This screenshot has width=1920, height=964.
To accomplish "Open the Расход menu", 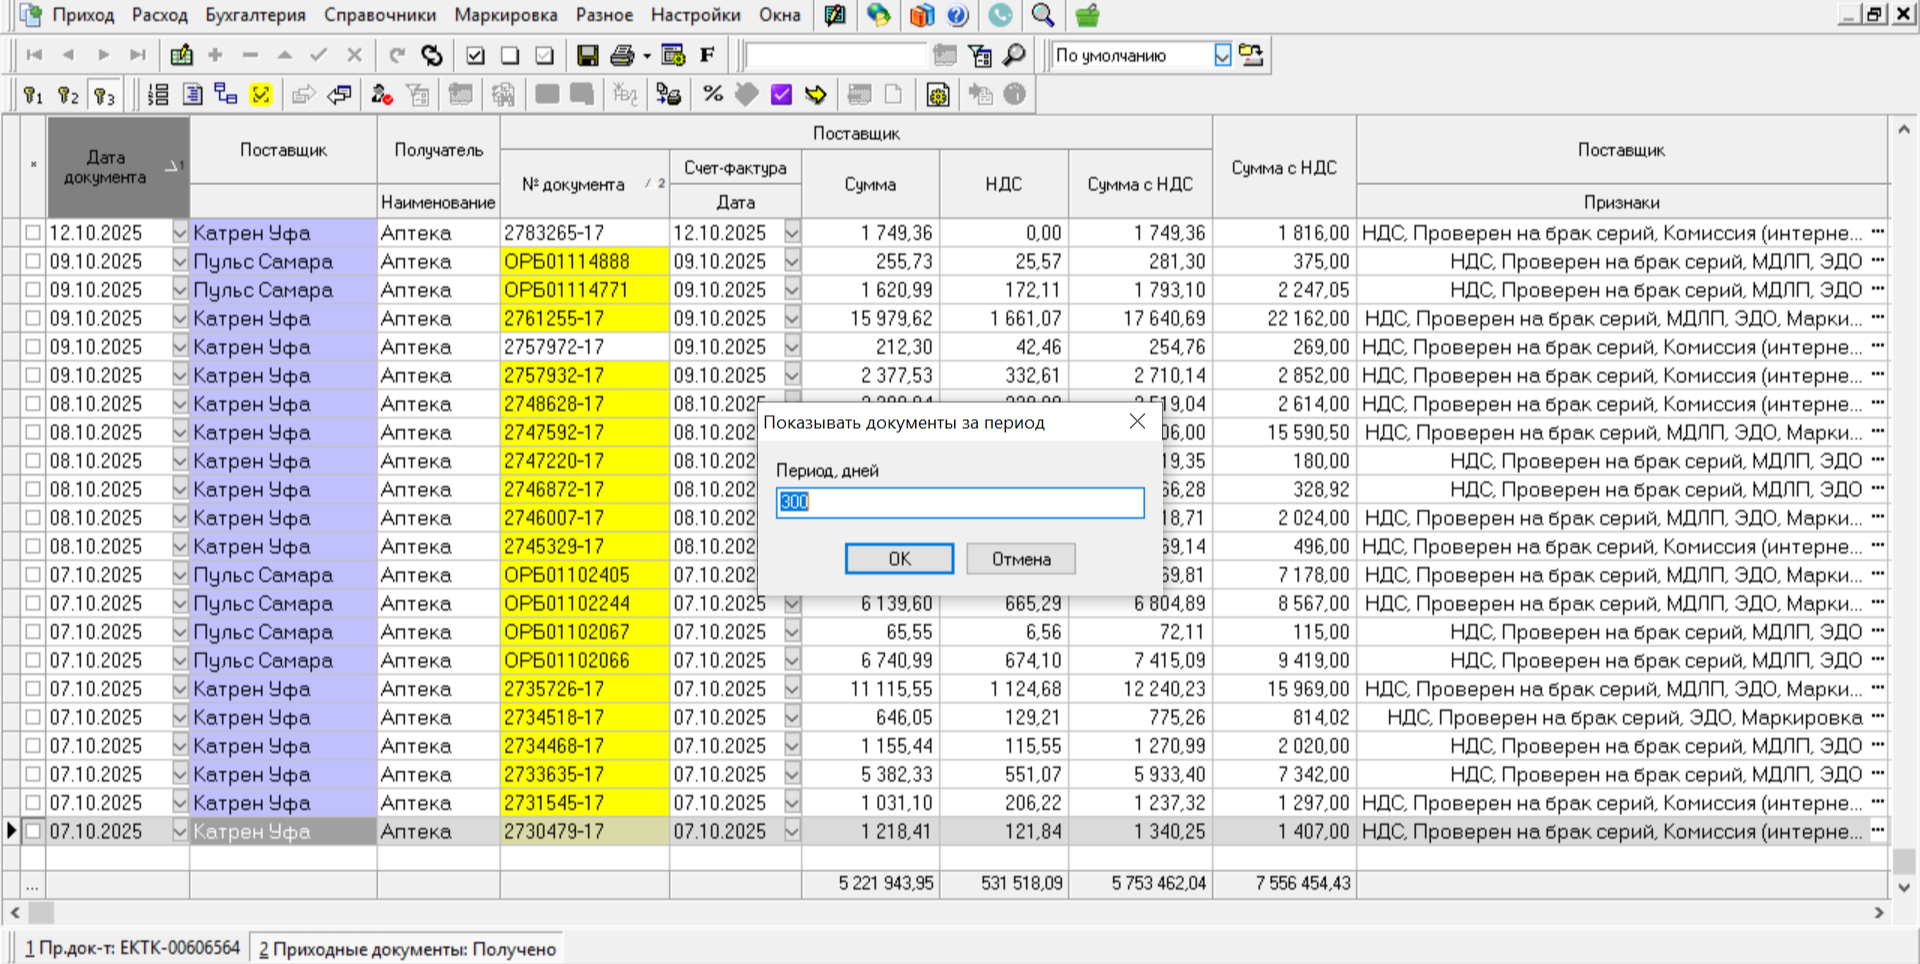I will (x=159, y=15).
